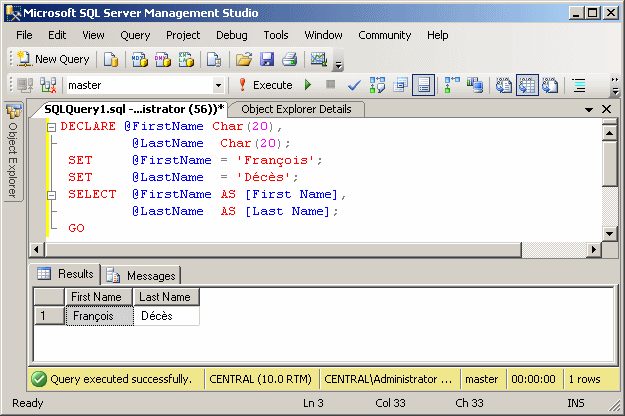625x416 pixels.
Task: Switch to Results to Grid
Action: 527,85
